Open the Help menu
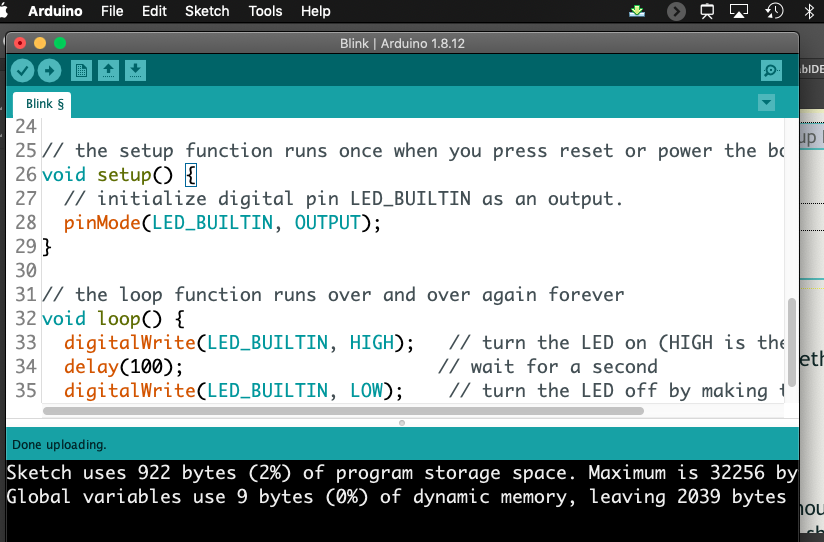824x542 pixels. [x=315, y=11]
